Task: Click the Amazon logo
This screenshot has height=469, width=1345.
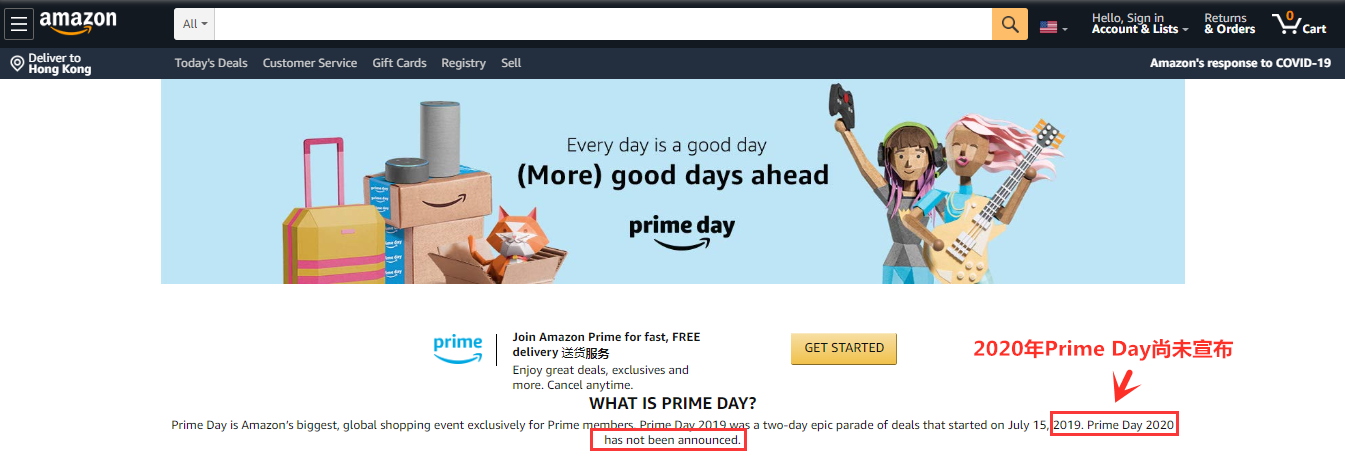Action: pos(78,22)
